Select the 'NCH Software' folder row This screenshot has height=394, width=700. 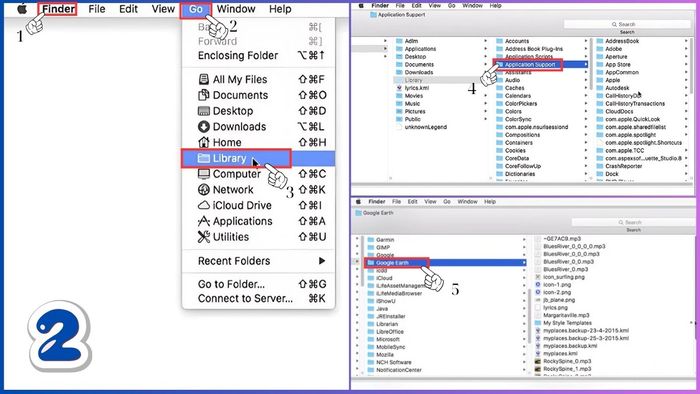coord(393,362)
